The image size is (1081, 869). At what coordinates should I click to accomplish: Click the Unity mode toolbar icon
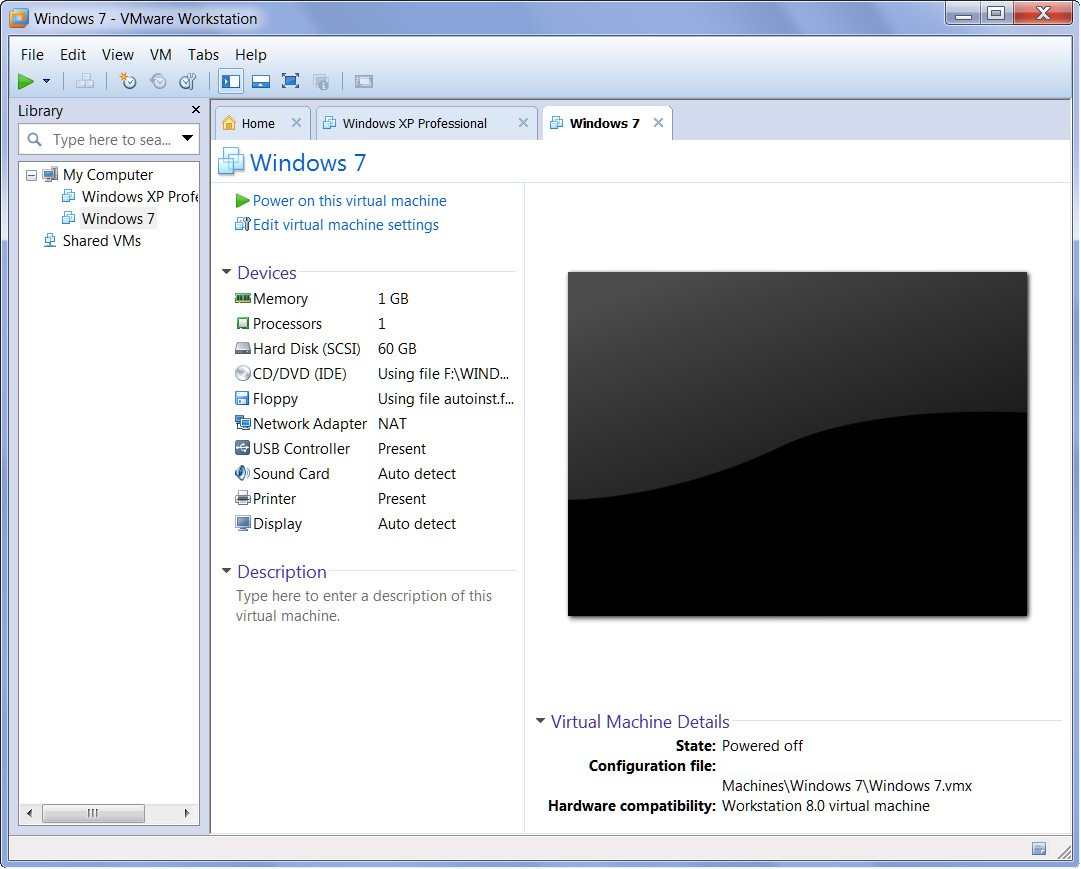(x=321, y=81)
